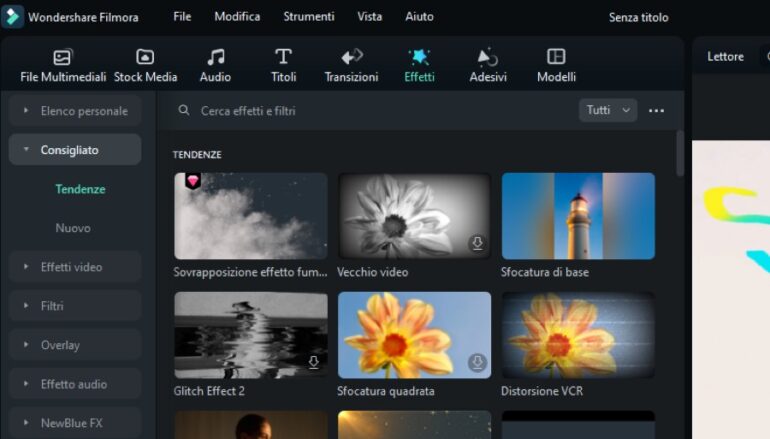Open the three-dots more options menu
Viewport: 770px width, 439px height.
(656, 110)
